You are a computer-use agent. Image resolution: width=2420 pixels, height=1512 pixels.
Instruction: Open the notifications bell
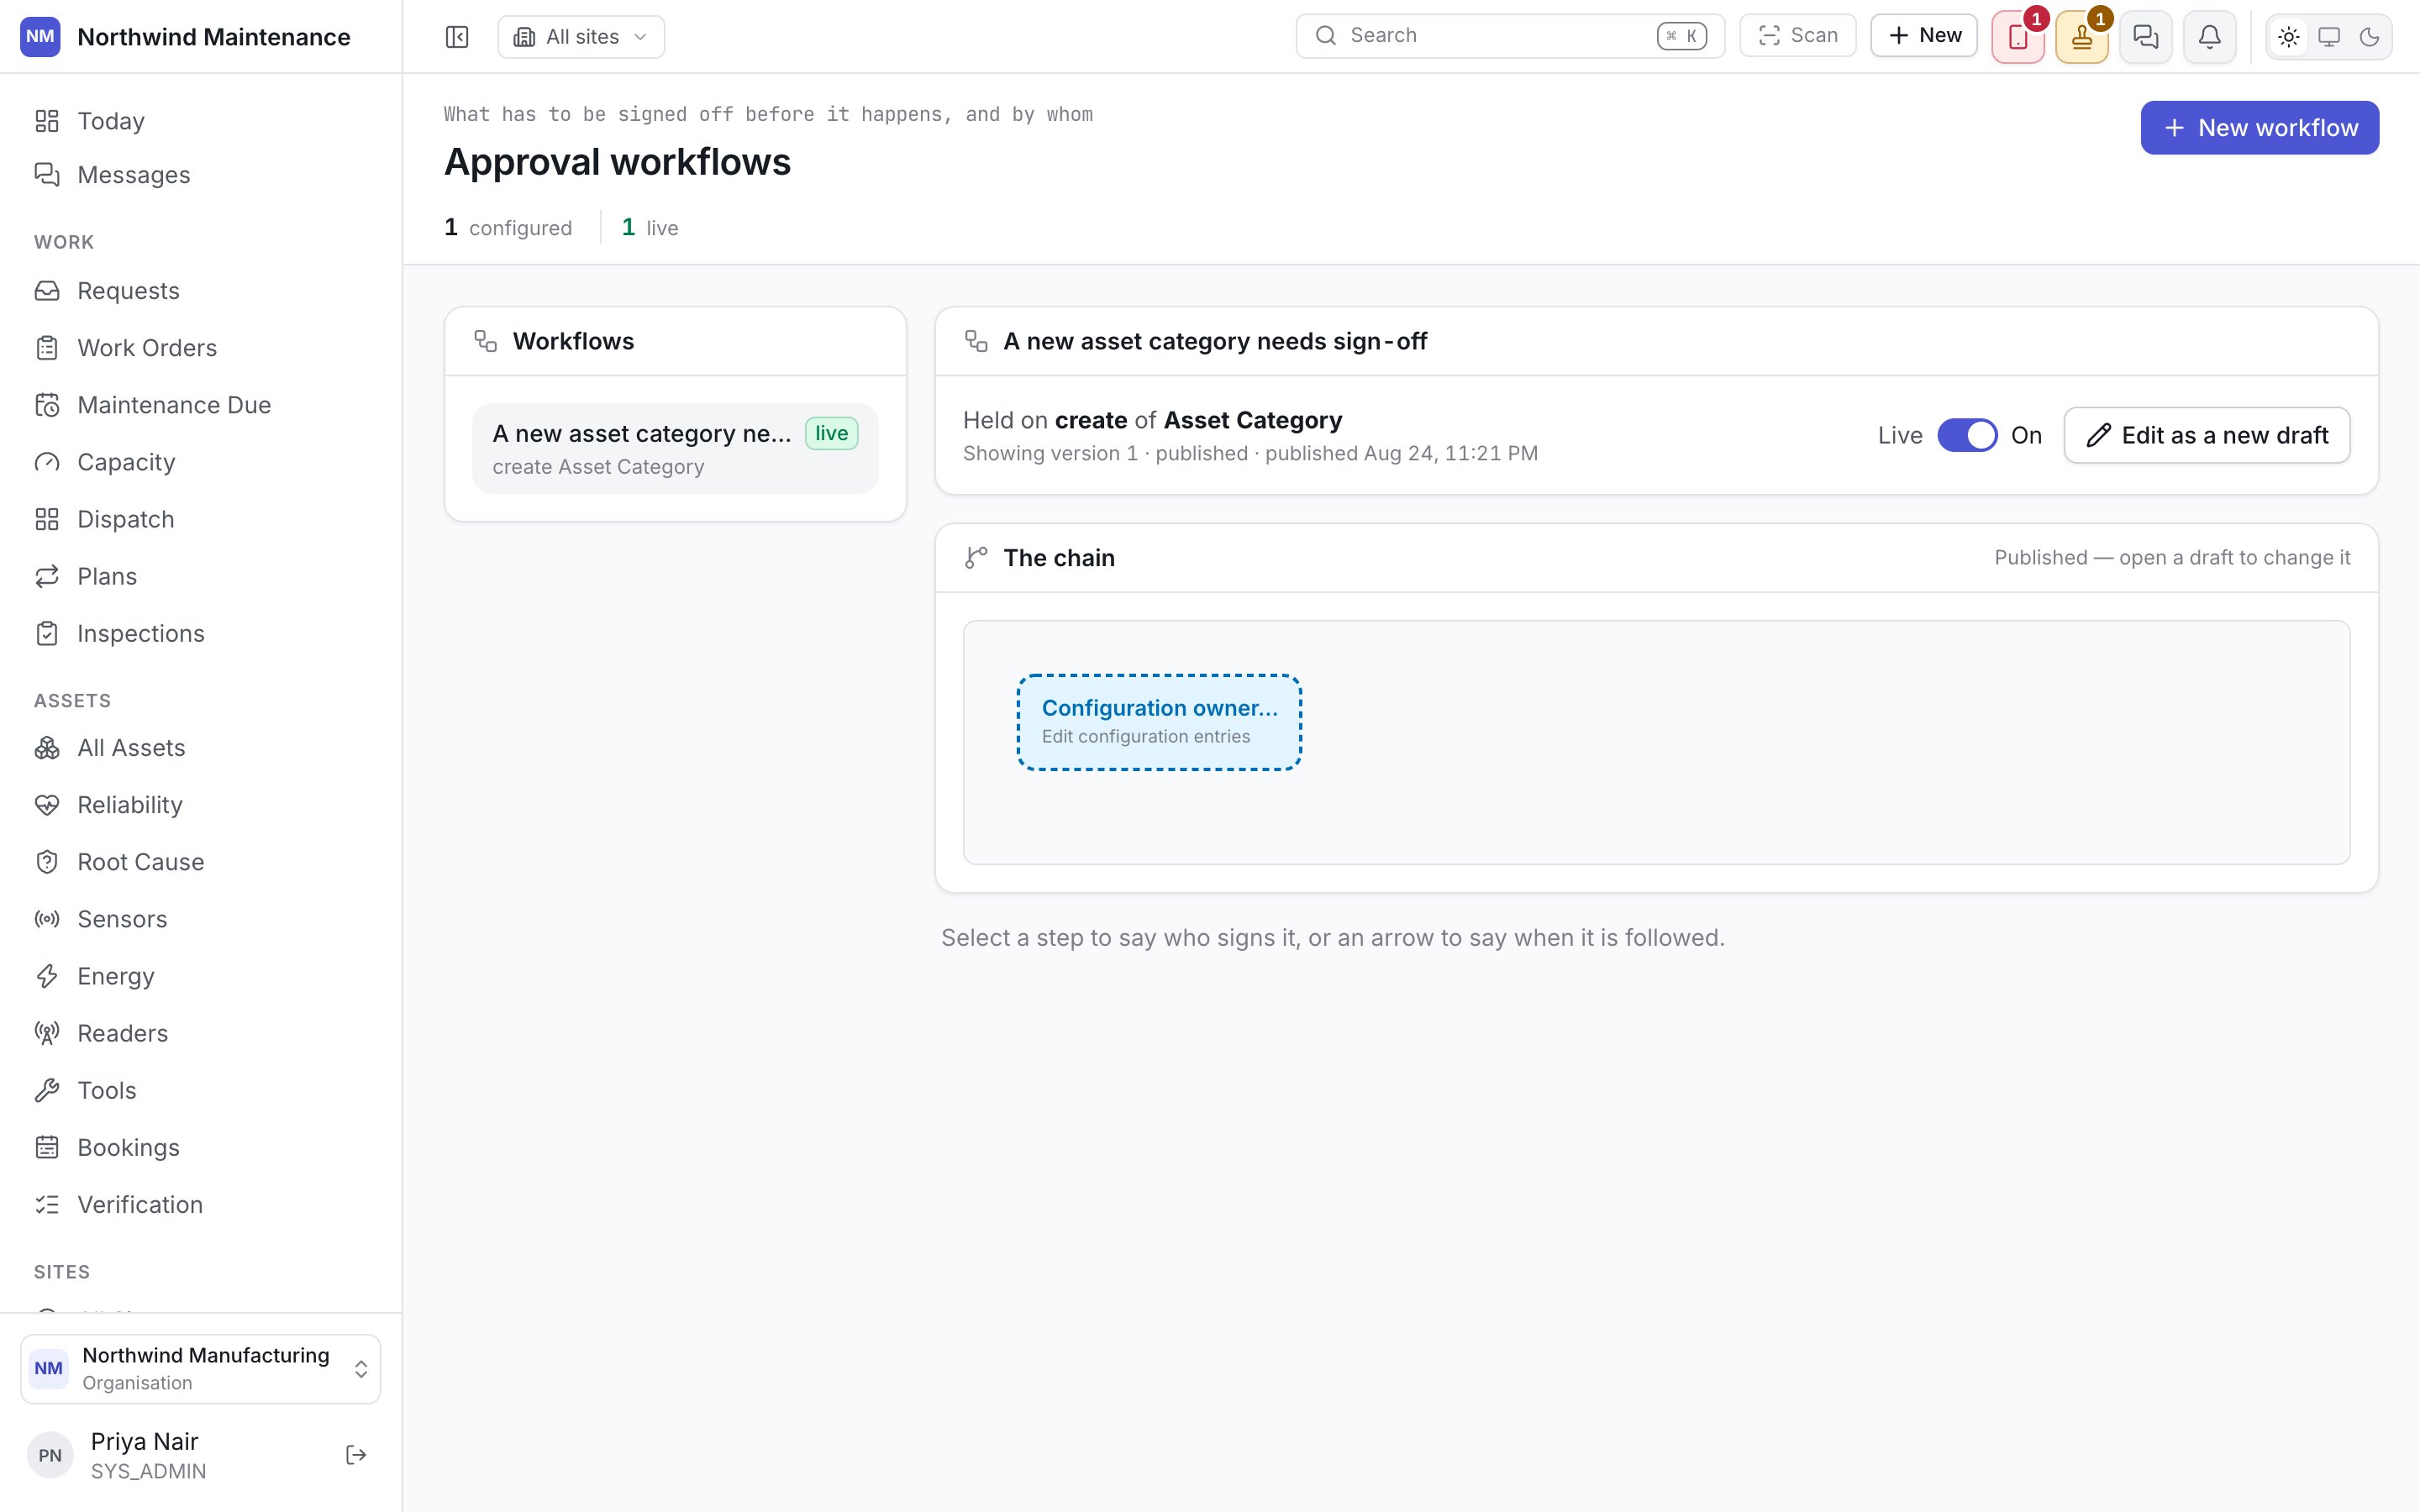coord(2210,38)
